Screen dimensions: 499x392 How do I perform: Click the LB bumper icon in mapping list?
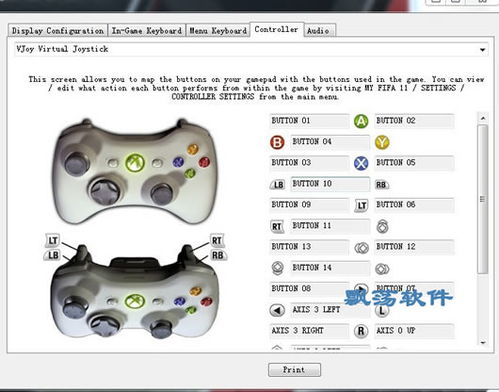tap(277, 184)
